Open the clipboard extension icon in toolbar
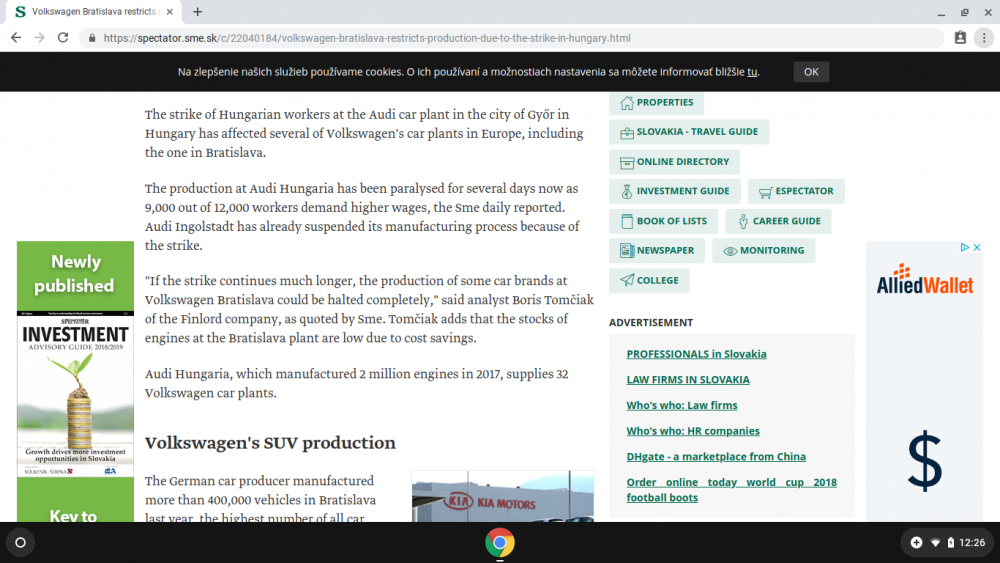Viewport: 1000px width, 563px height. coord(960,38)
